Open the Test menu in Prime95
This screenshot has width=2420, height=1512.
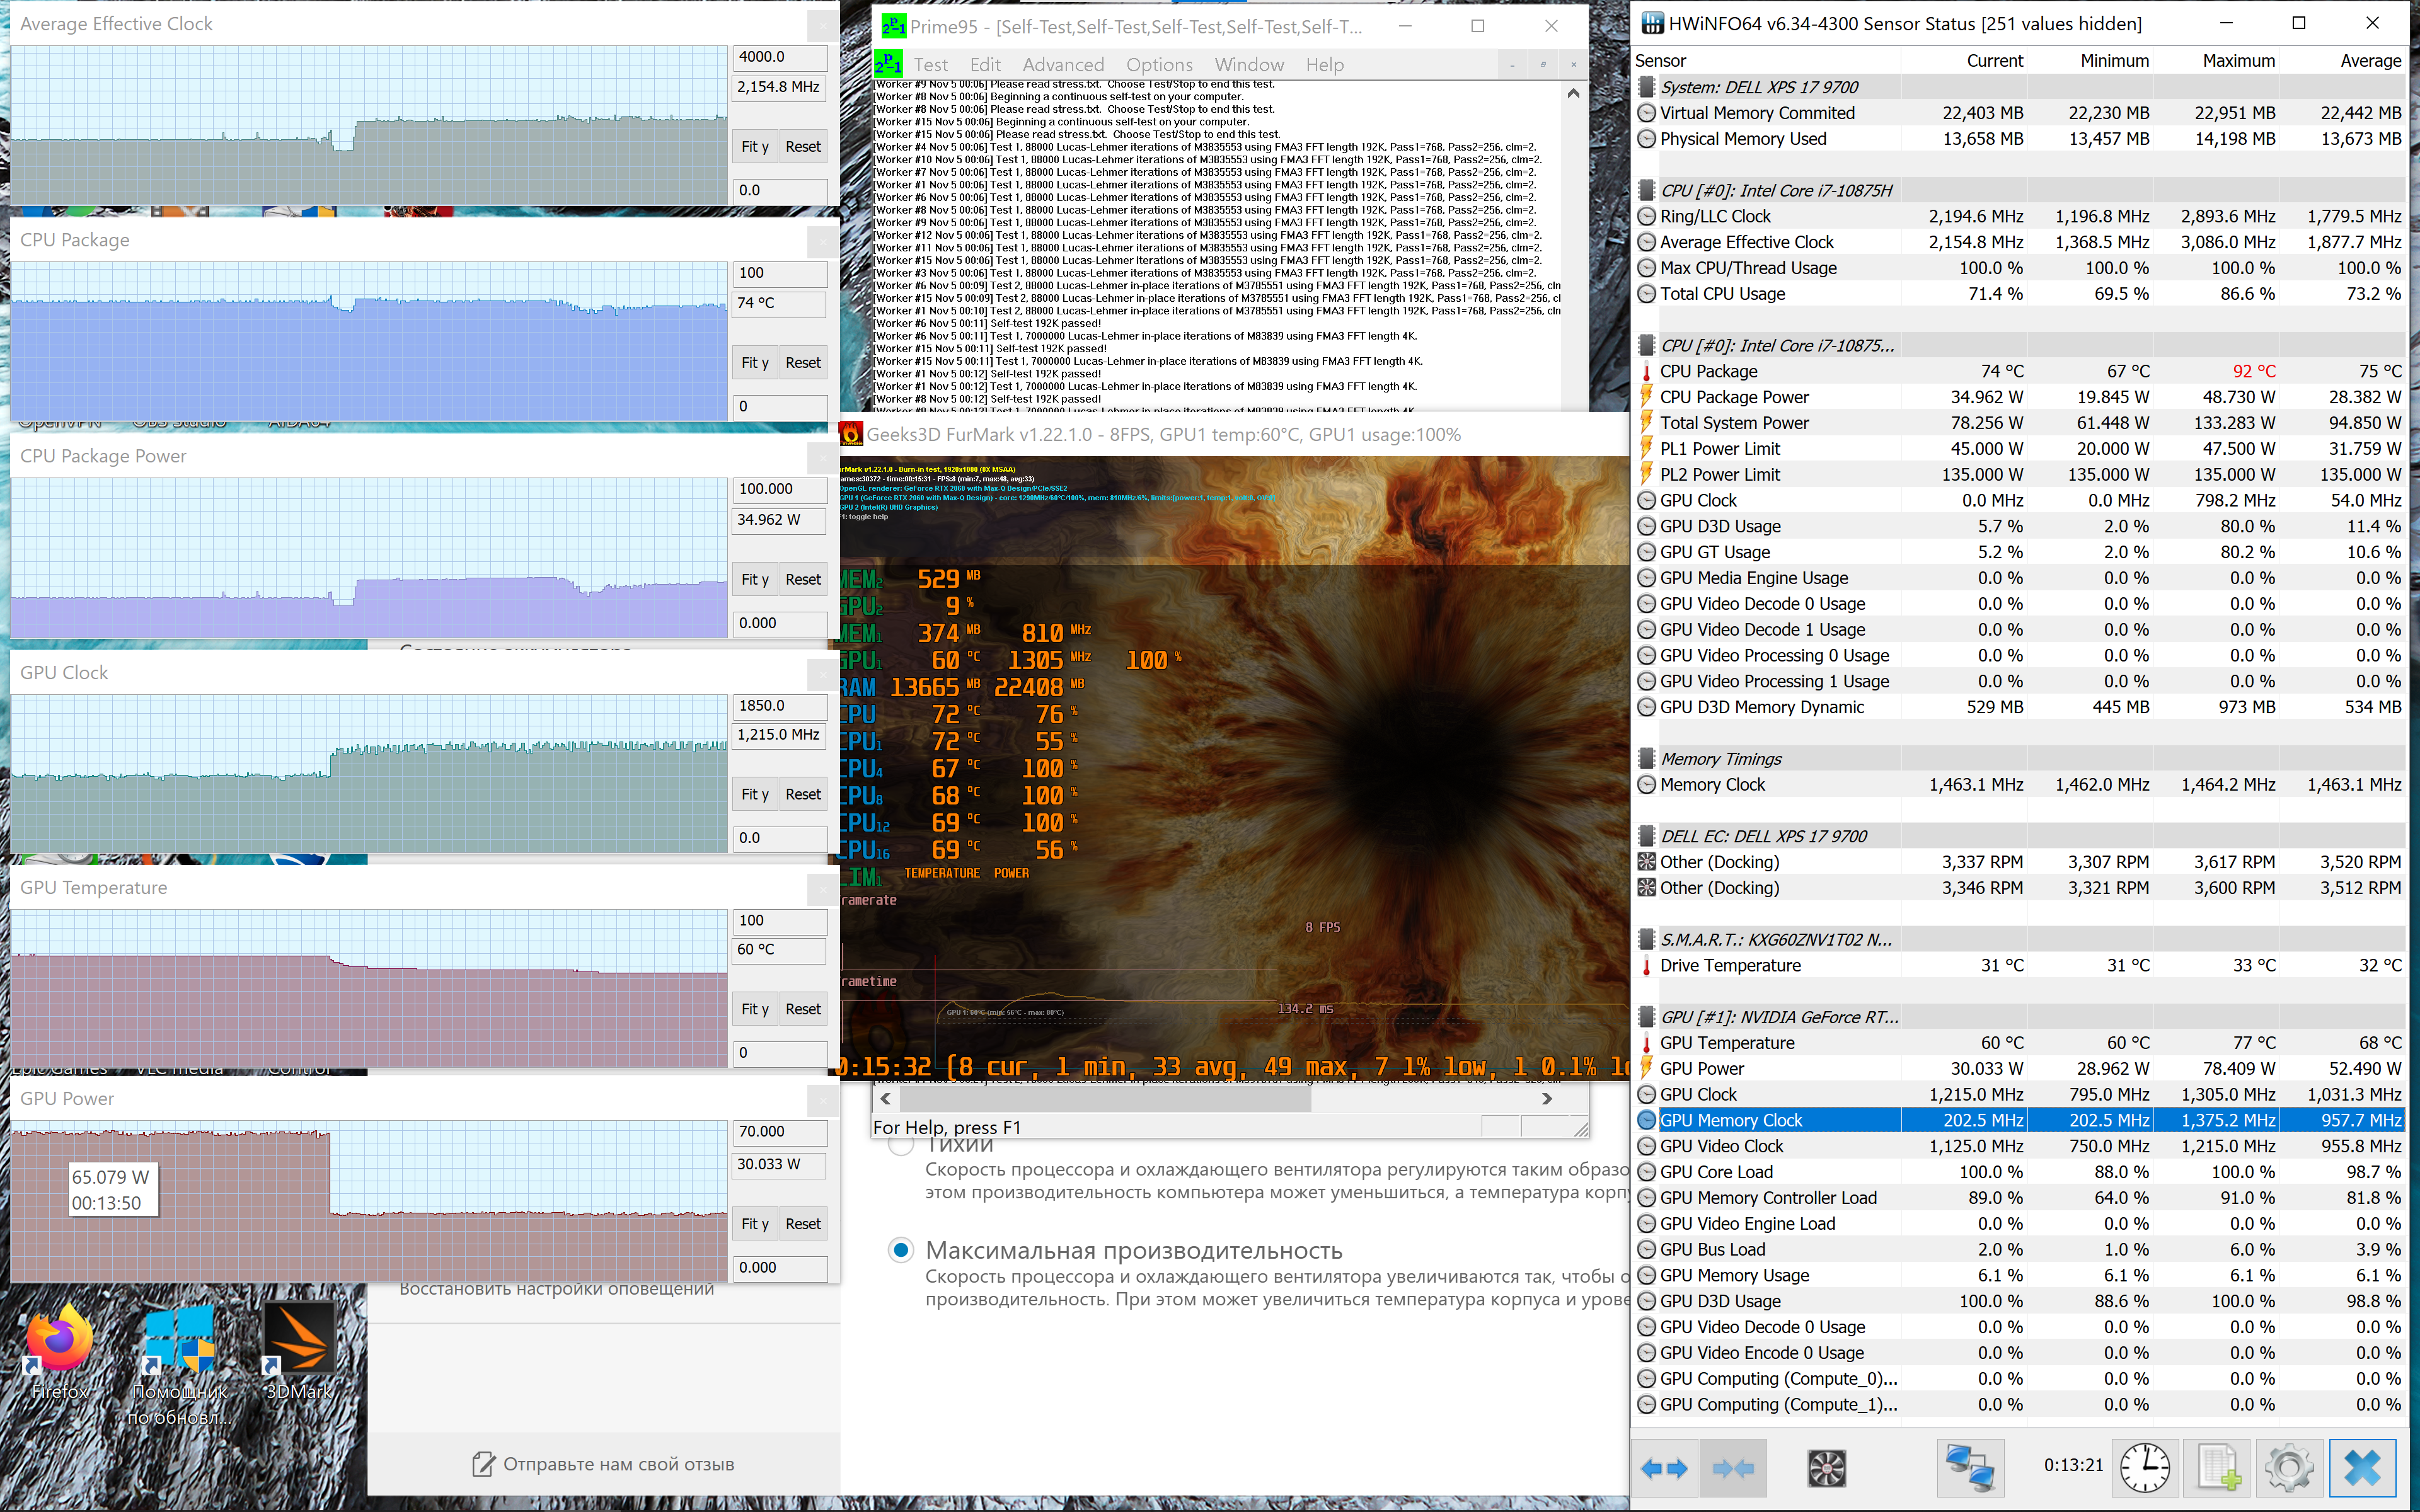click(x=930, y=65)
